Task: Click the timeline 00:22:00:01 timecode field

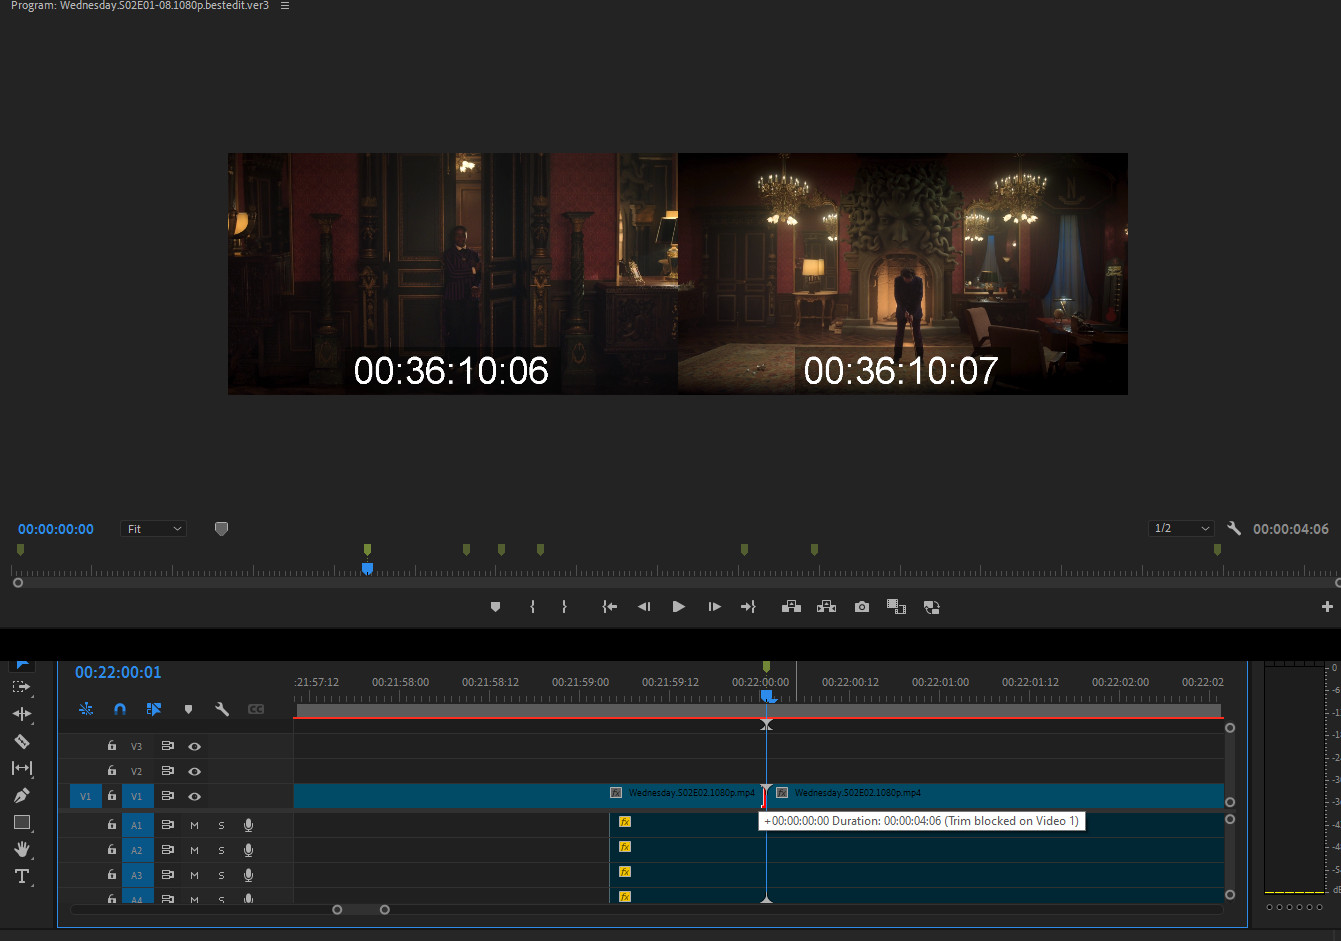Action: [x=118, y=672]
